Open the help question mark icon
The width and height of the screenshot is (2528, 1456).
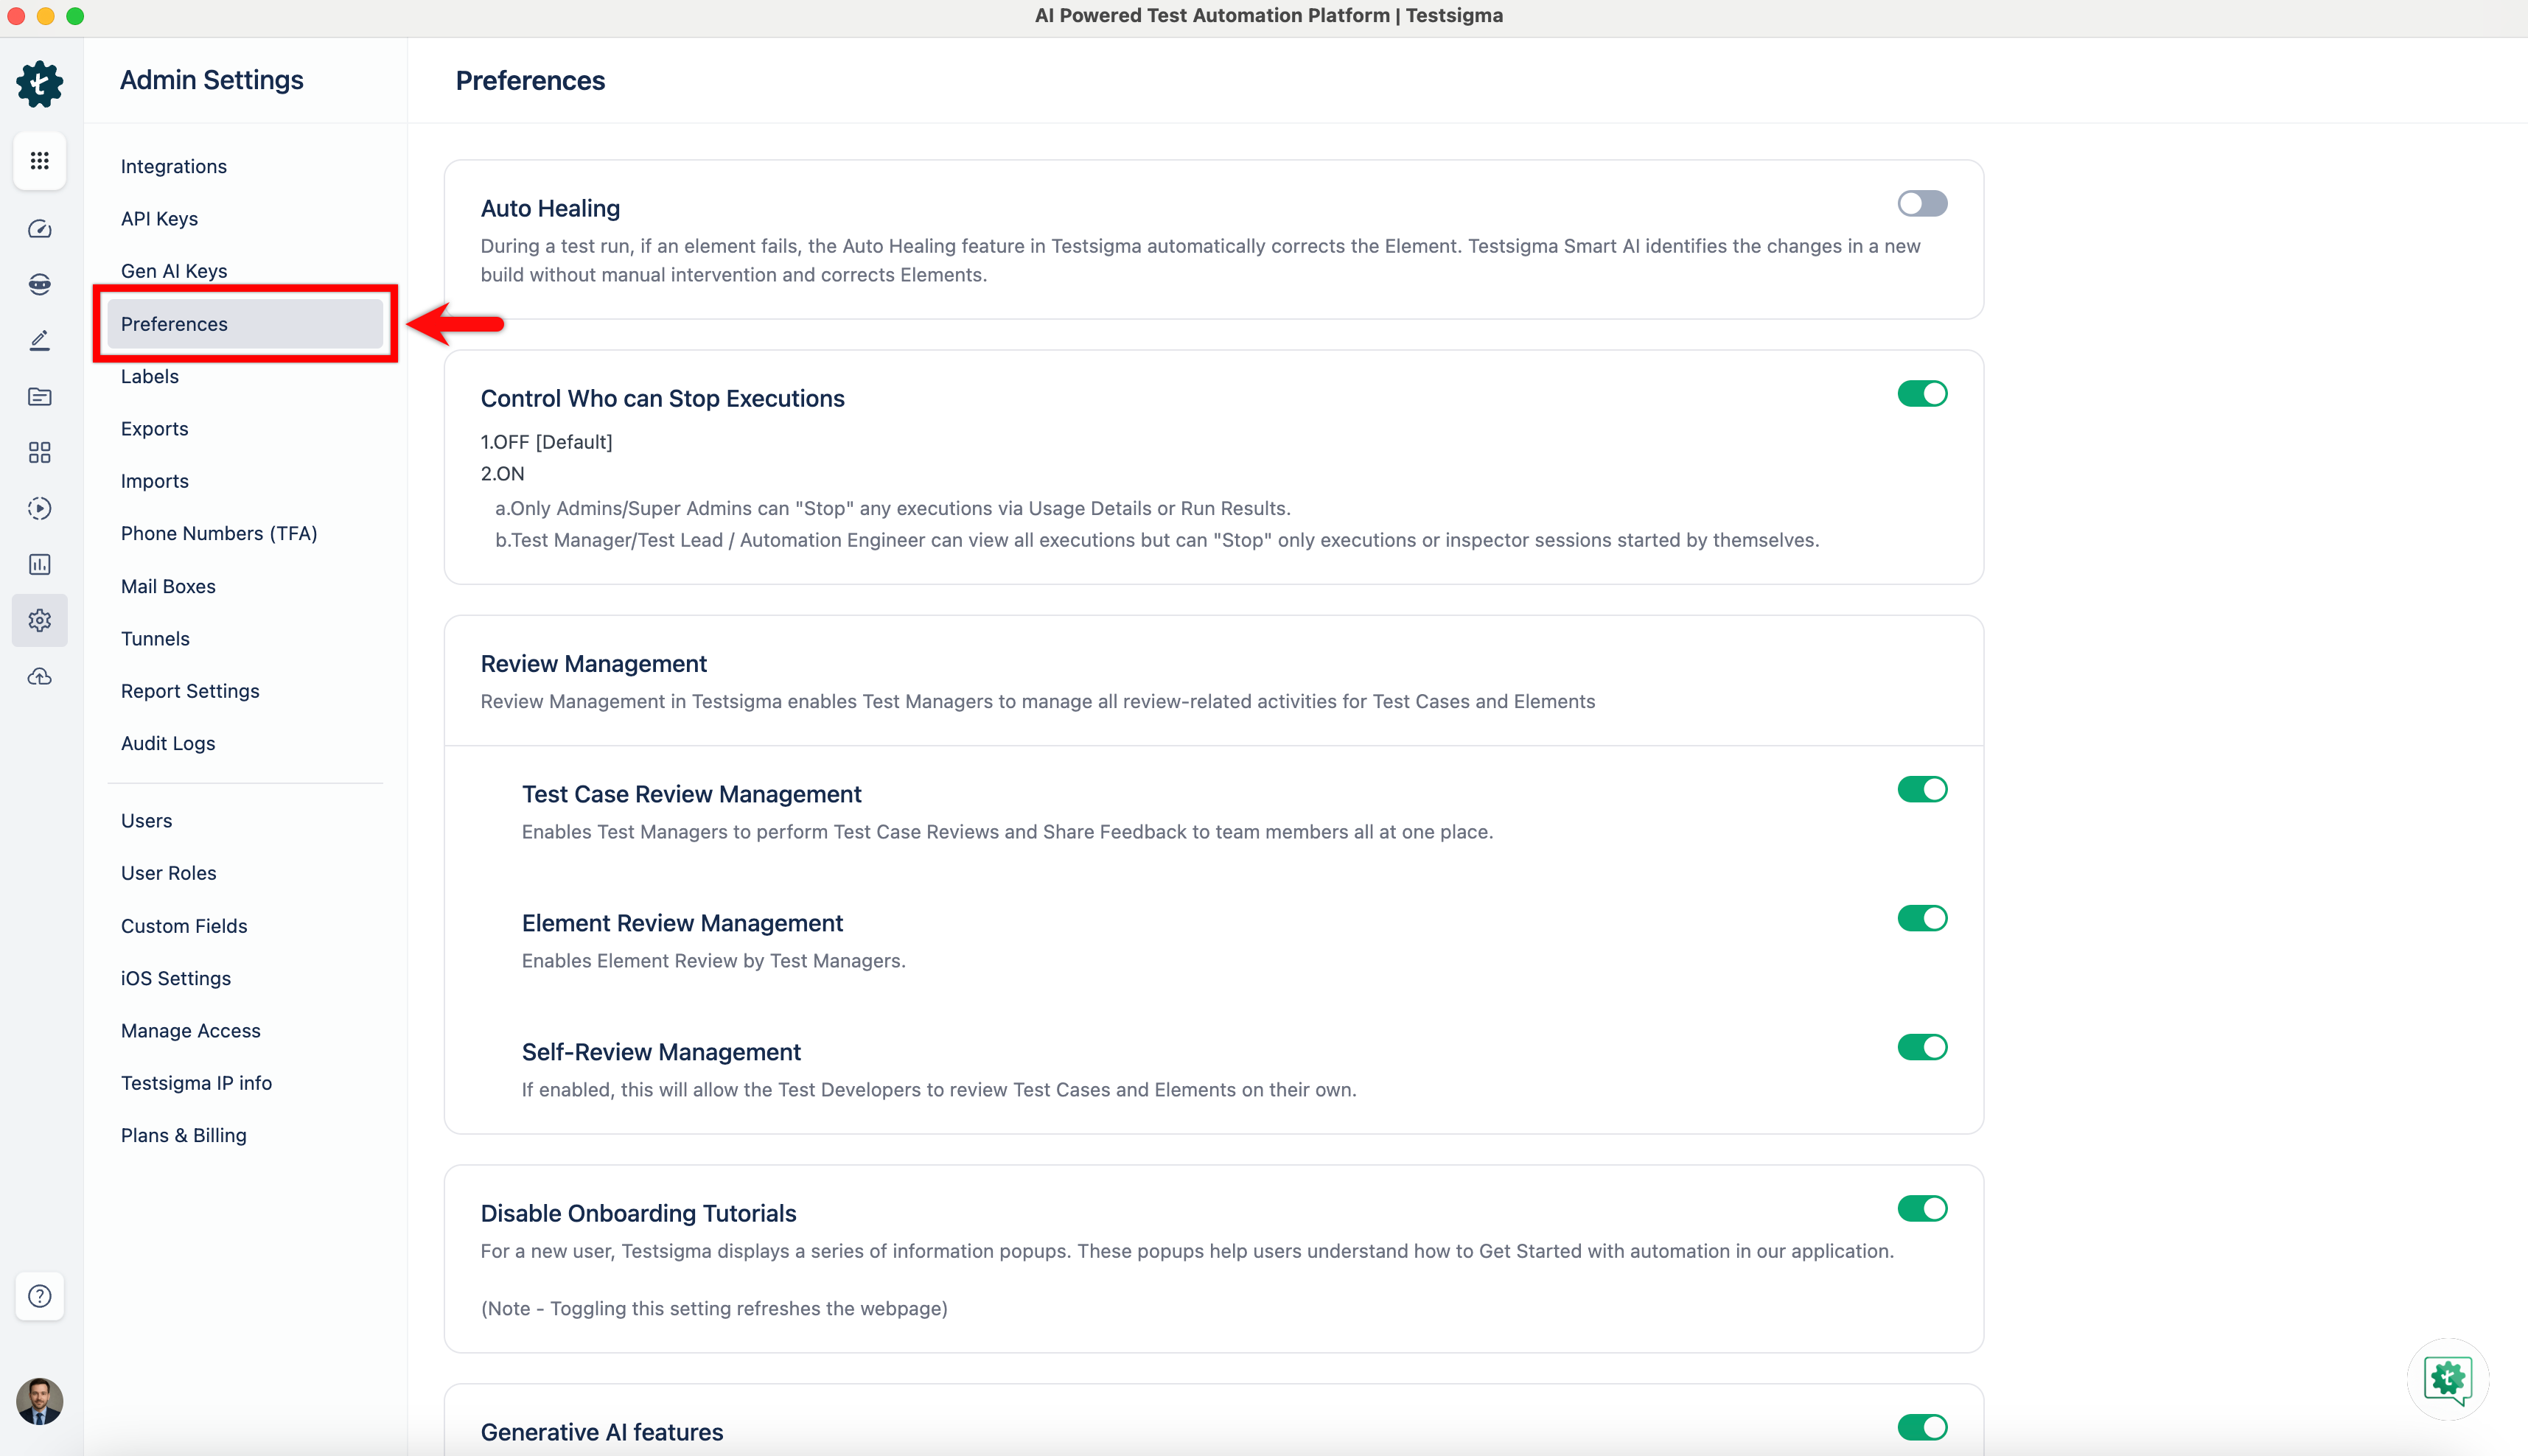pyautogui.click(x=40, y=1296)
